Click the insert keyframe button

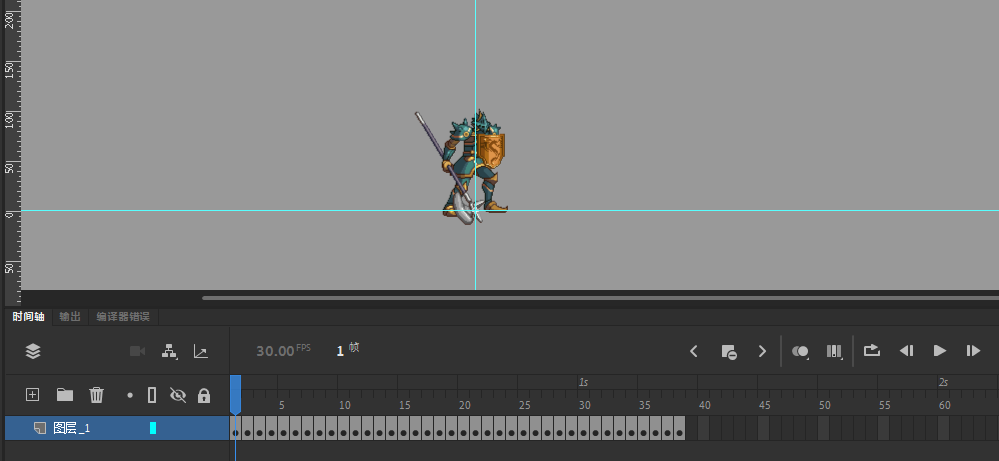click(x=729, y=351)
